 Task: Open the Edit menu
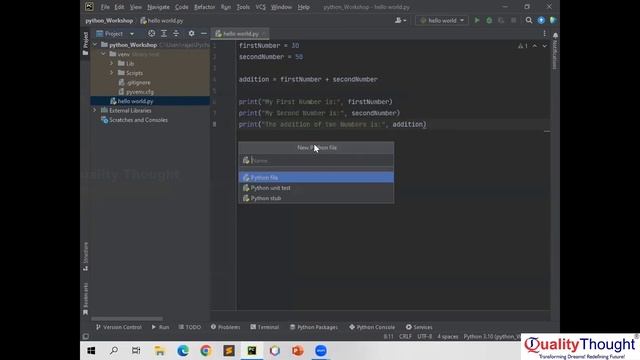pos(119,7)
